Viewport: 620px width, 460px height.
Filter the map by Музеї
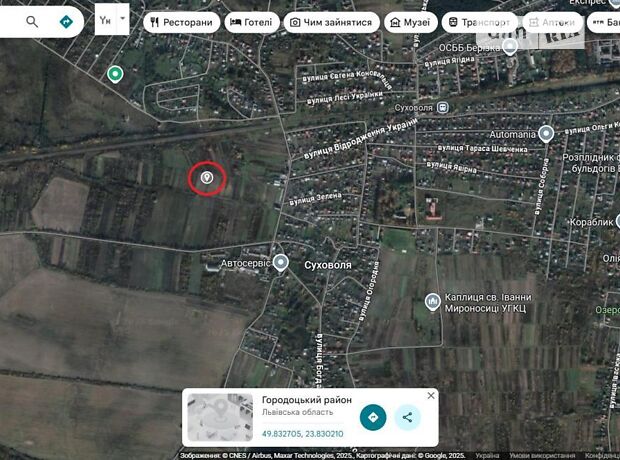[410, 22]
